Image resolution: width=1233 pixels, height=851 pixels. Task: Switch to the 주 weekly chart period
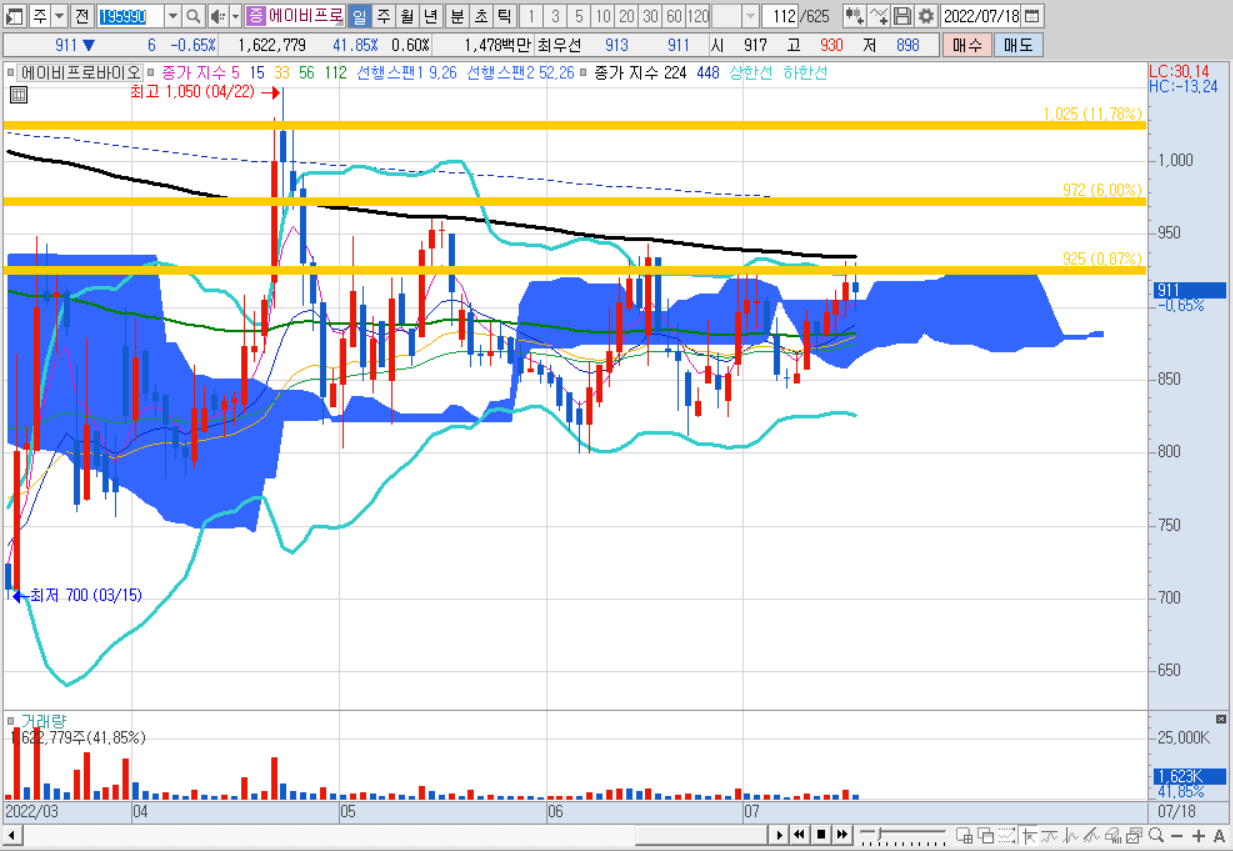pyautogui.click(x=383, y=16)
